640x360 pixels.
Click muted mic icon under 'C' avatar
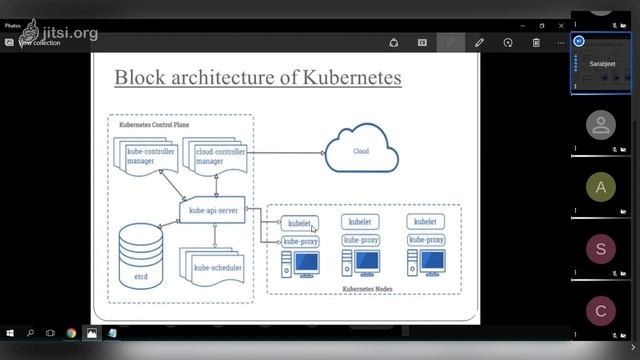point(615,336)
